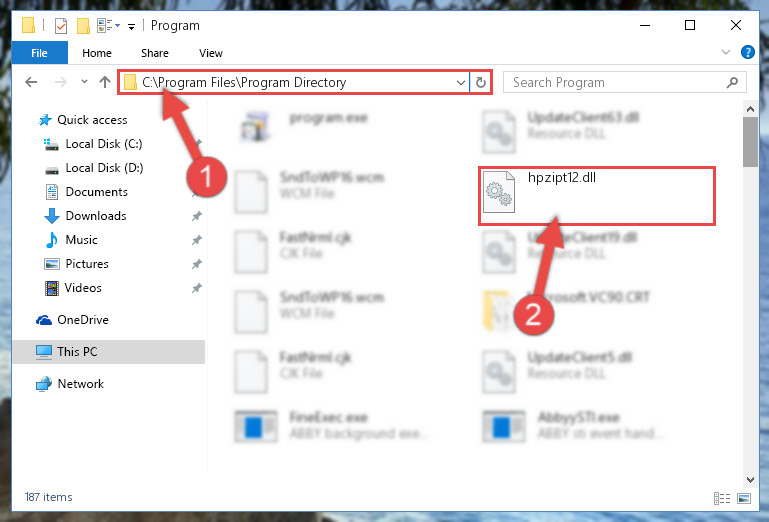Image resolution: width=769 pixels, height=522 pixels.
Task: Select the hpzipt12.dll file
Action: (x=597, y=196)
